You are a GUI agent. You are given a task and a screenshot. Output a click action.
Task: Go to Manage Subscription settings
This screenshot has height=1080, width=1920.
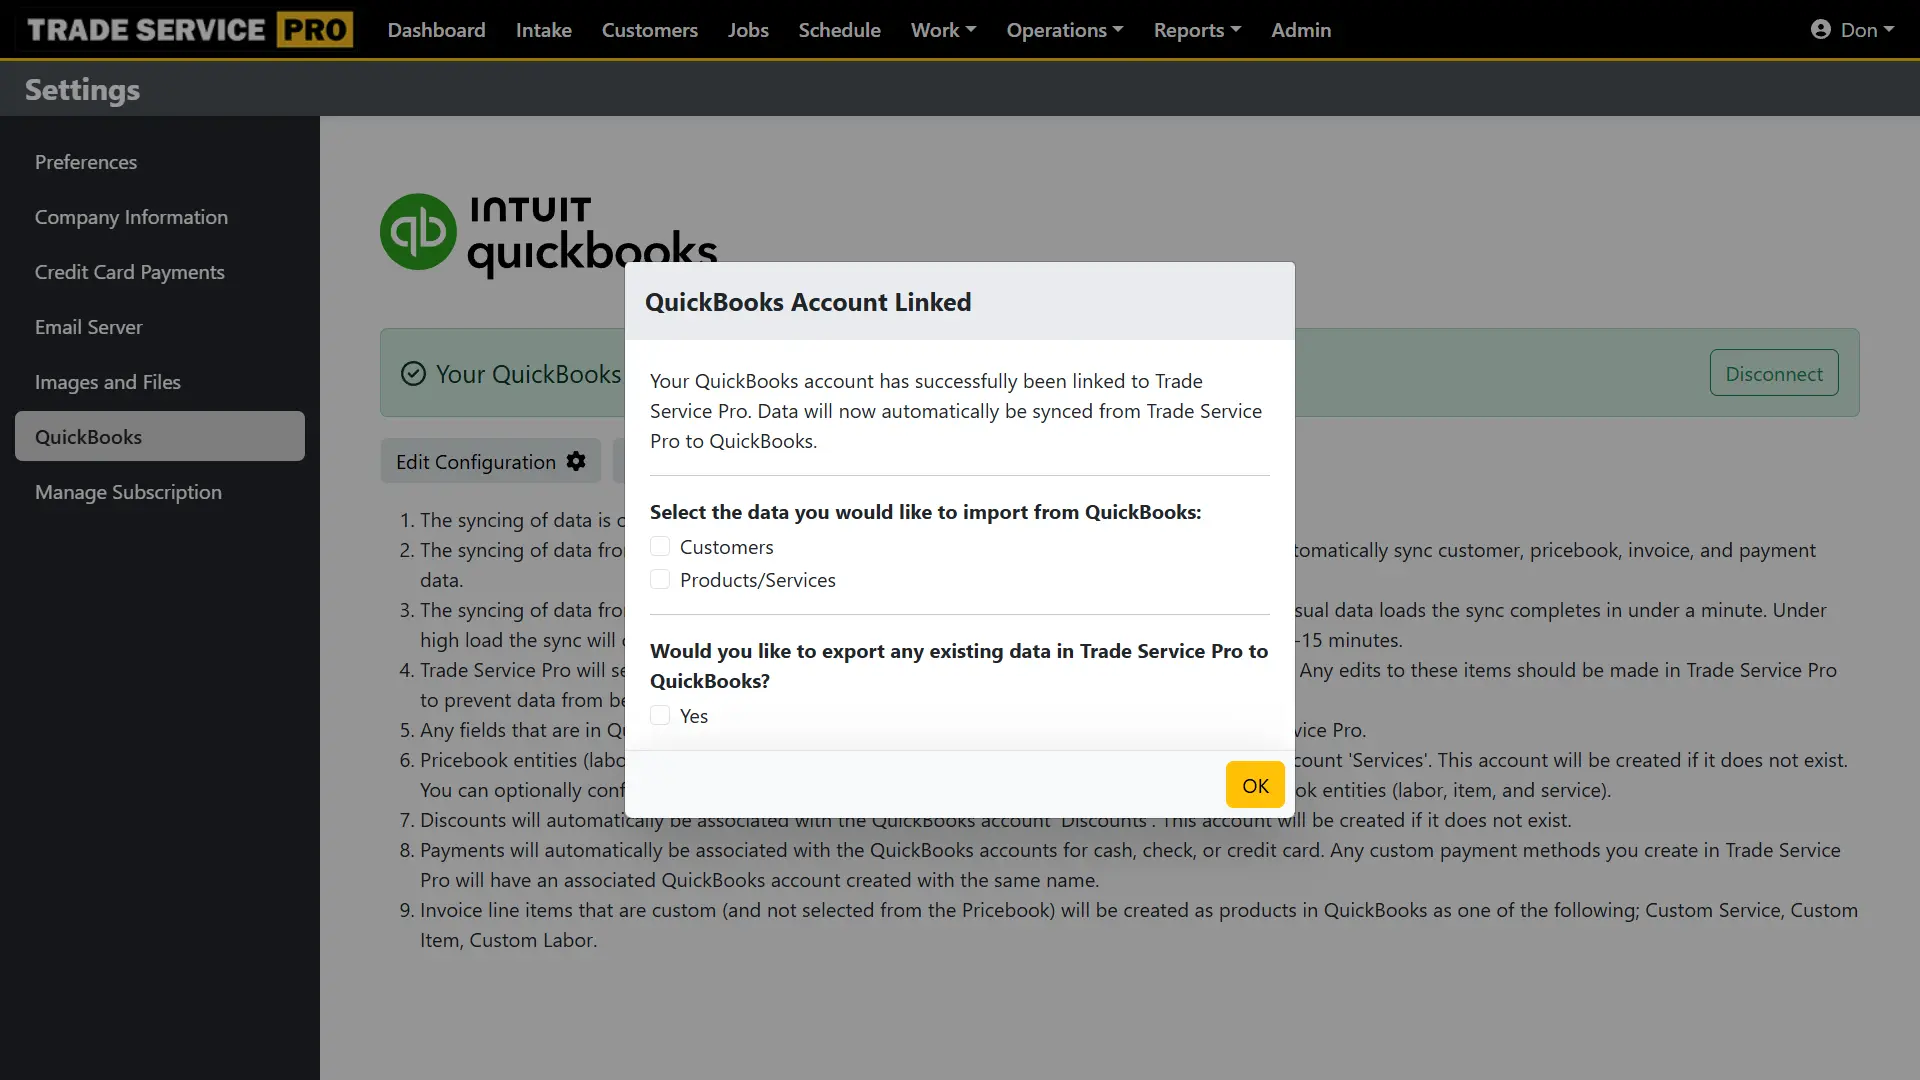[127, 491]
